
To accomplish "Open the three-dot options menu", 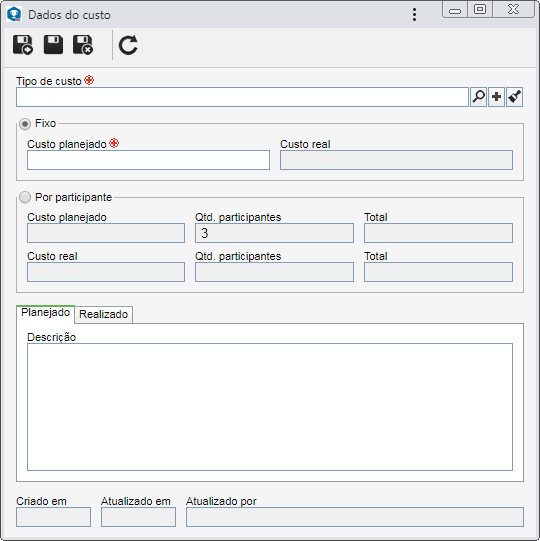I will coord(414,14).
